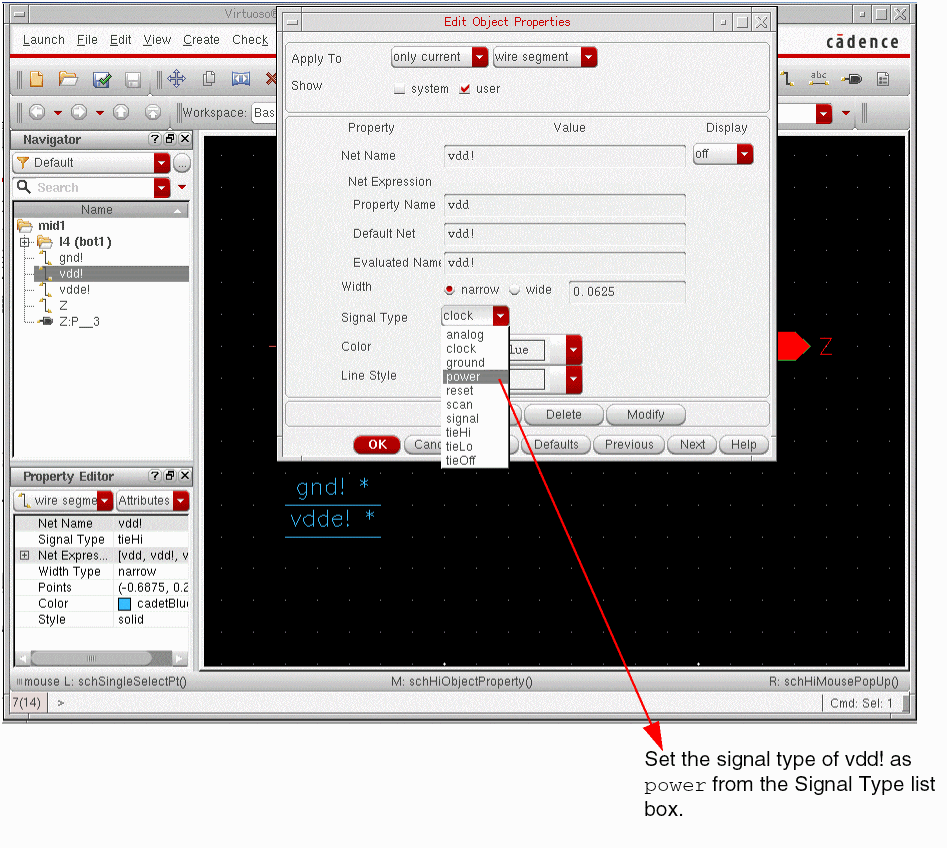This screenshot has width=947, height=848.
Task: Click the Navigator filter funnel icon
Action: click(23, 162)
